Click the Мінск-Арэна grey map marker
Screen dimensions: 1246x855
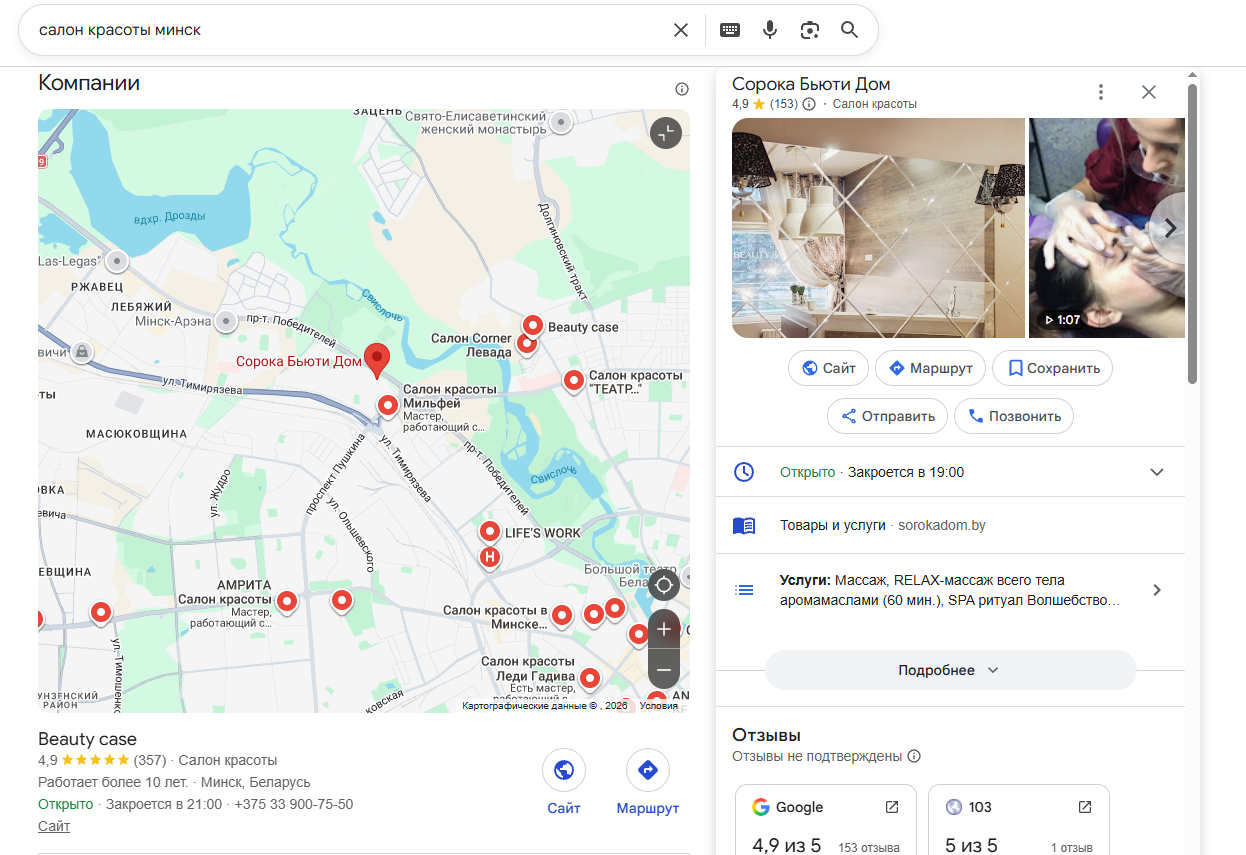coord(226,321)
